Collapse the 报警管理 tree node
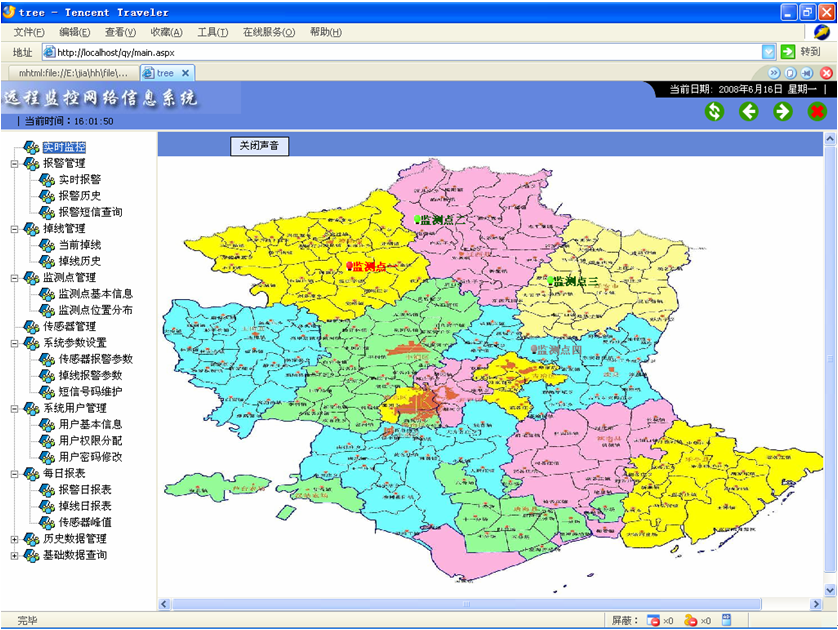Image resolution: width=838 pixels, height=630 pixels. coord(14,163)
